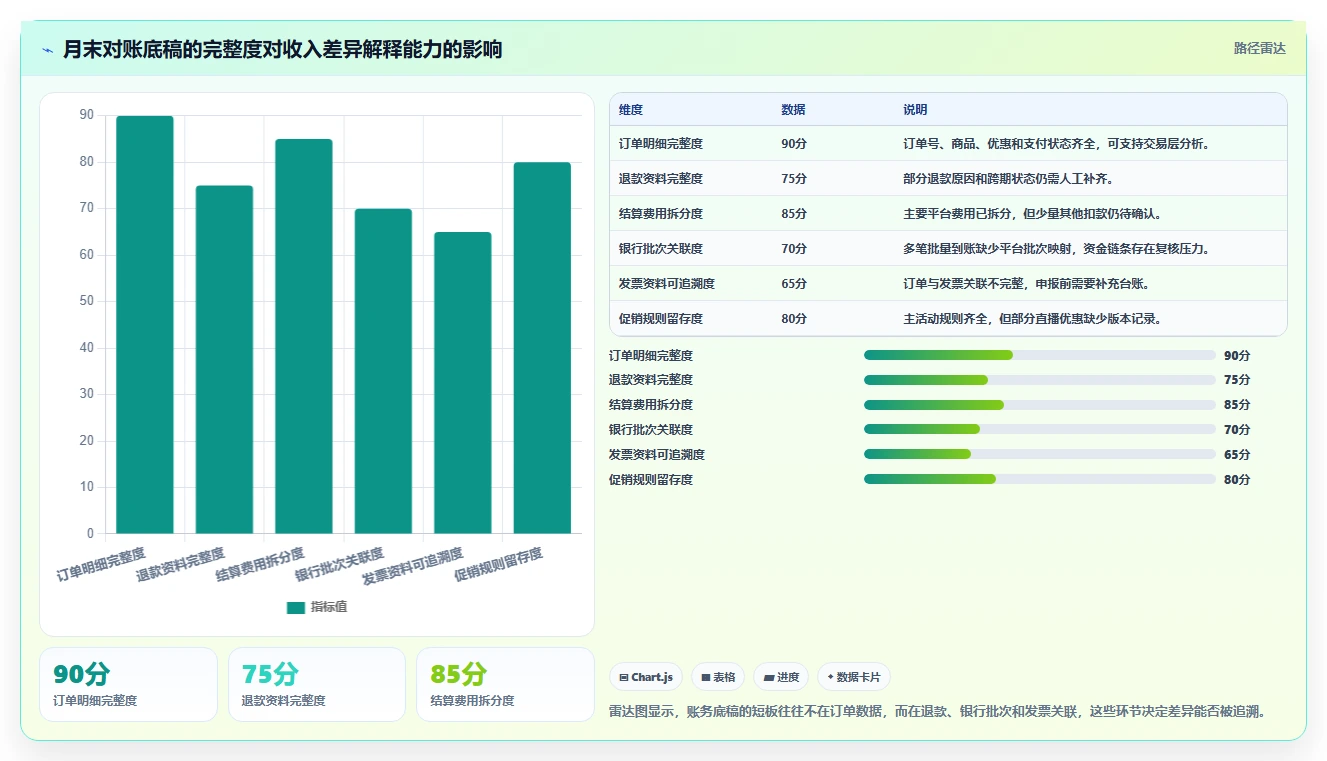This screenshot has height=761, width=1327.
Task: Click the description starting 主要平台费用
Action: (x=1032, y=214)
